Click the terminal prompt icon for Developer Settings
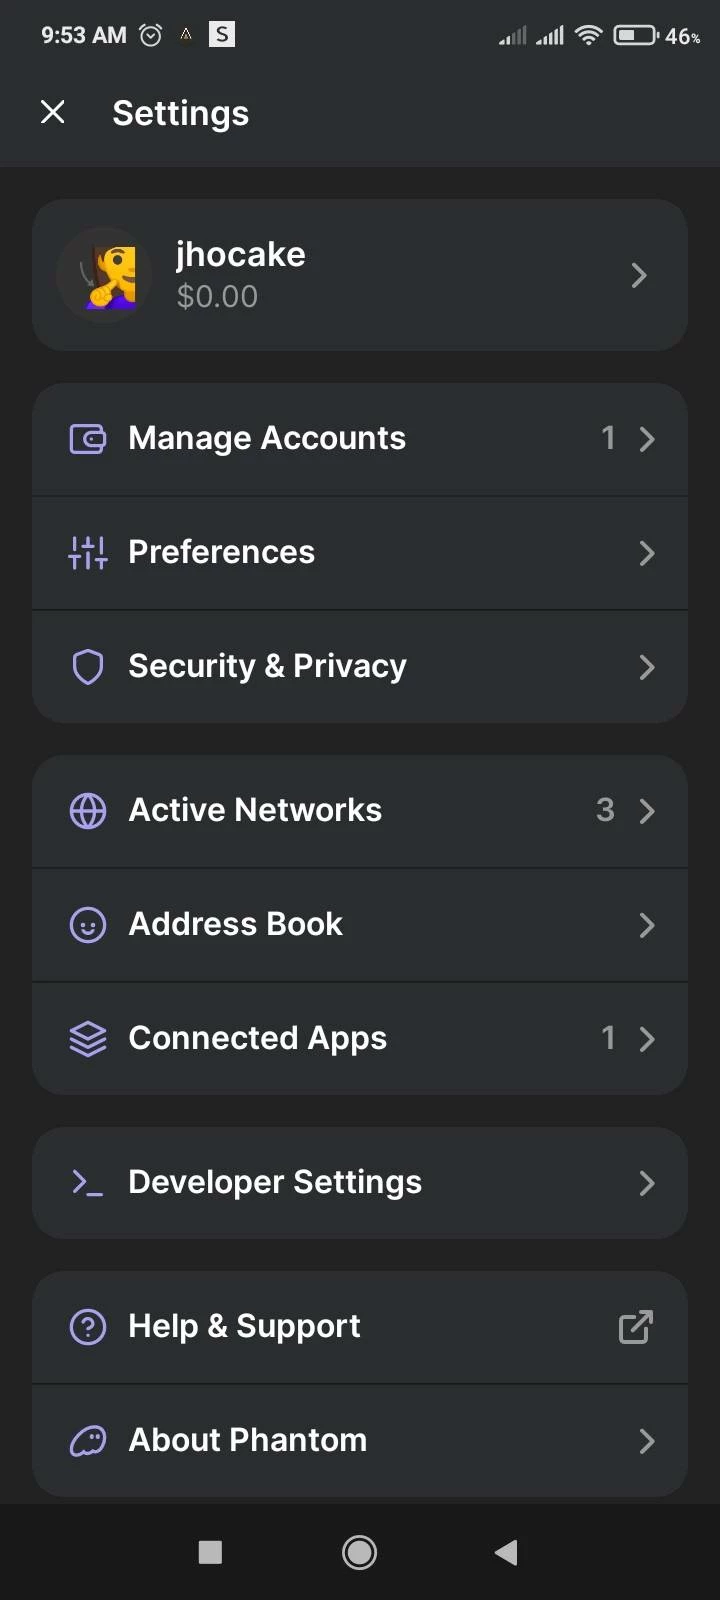 click(x=88, y=1183)
